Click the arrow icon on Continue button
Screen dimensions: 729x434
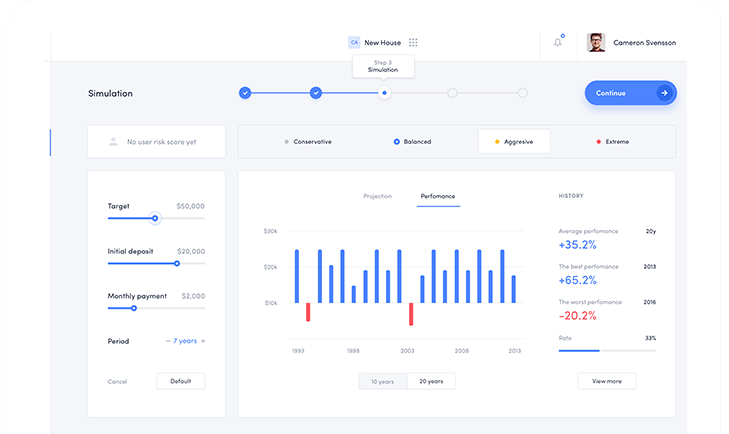(x=663, y=93)
